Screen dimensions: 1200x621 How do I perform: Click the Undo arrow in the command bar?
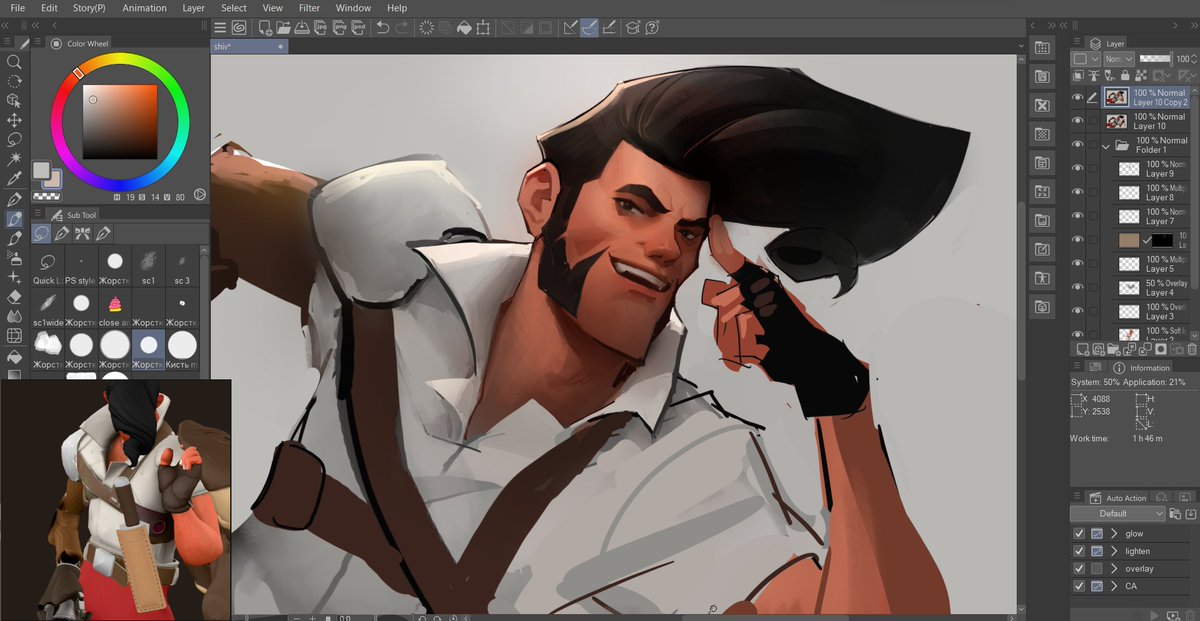coord(382,28)
